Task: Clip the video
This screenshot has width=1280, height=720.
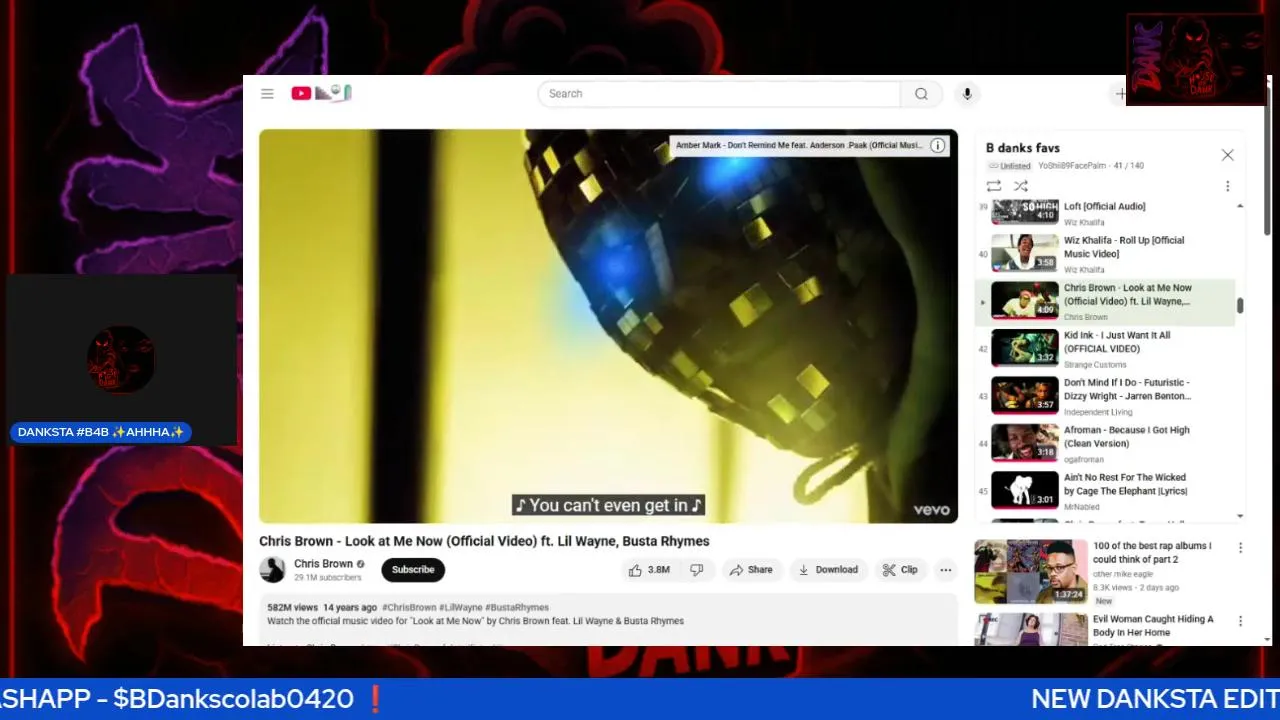Action: [900, 570]
